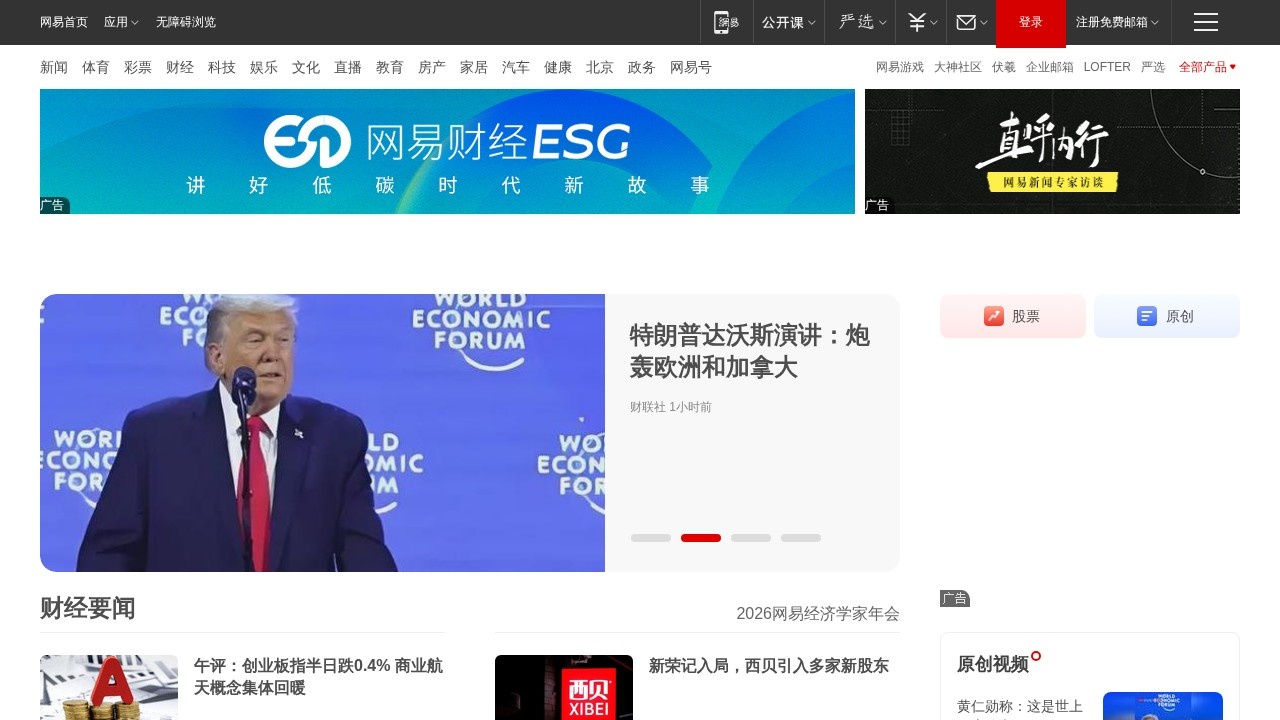Click the red 登录 button
The height and width of the screenshot is (720, 1280).
[1030, 22]
